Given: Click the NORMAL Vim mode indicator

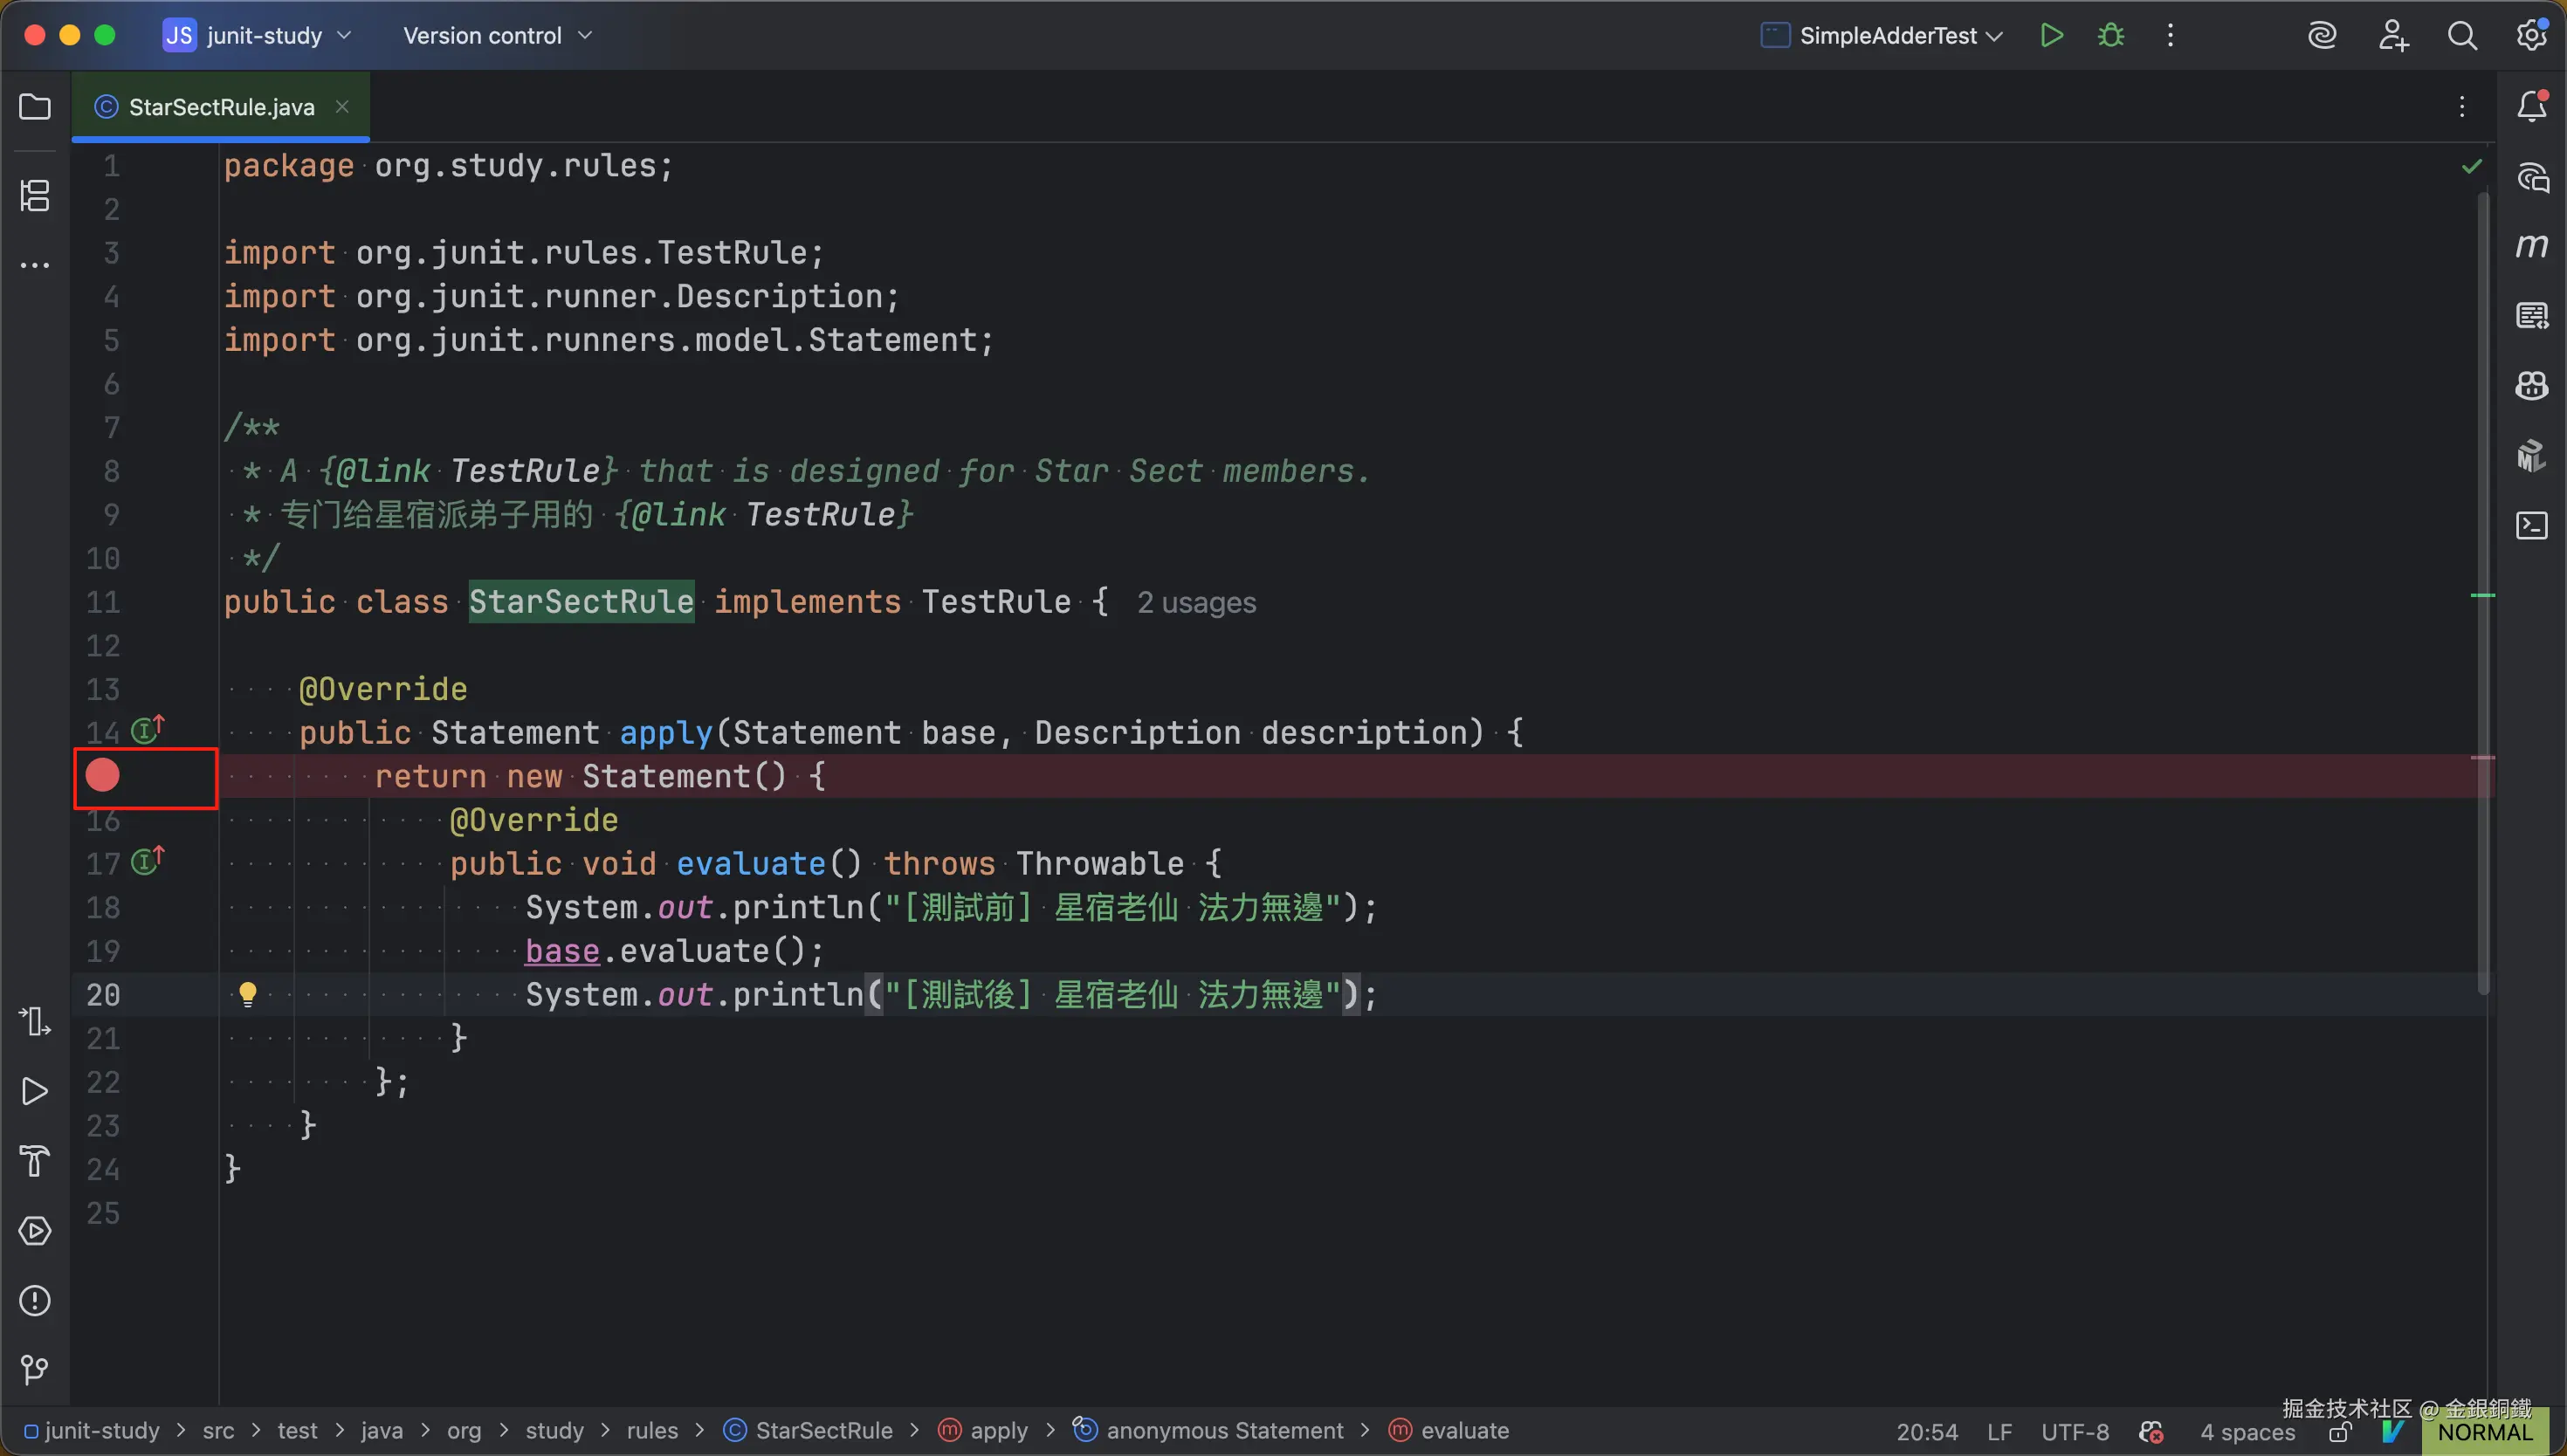Looking at the screenshot, I should (2484, 1432).
